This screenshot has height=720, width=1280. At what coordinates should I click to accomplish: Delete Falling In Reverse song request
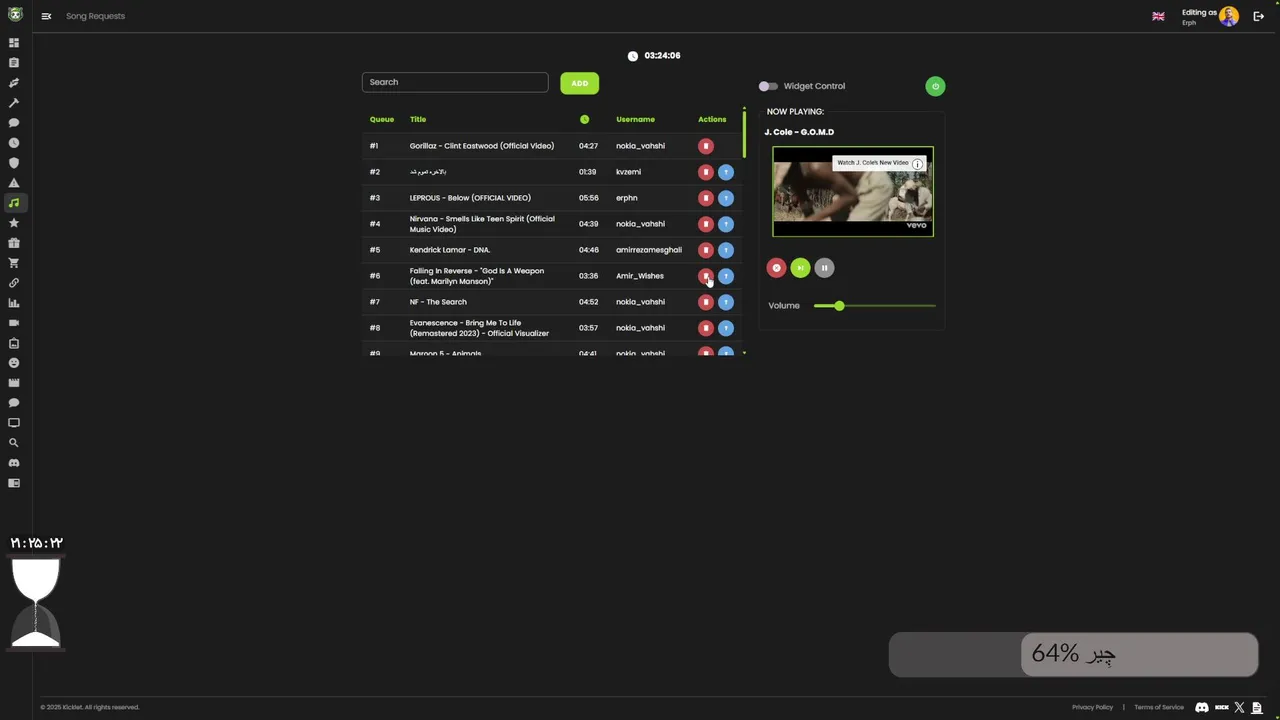click(x=706, y=276)
